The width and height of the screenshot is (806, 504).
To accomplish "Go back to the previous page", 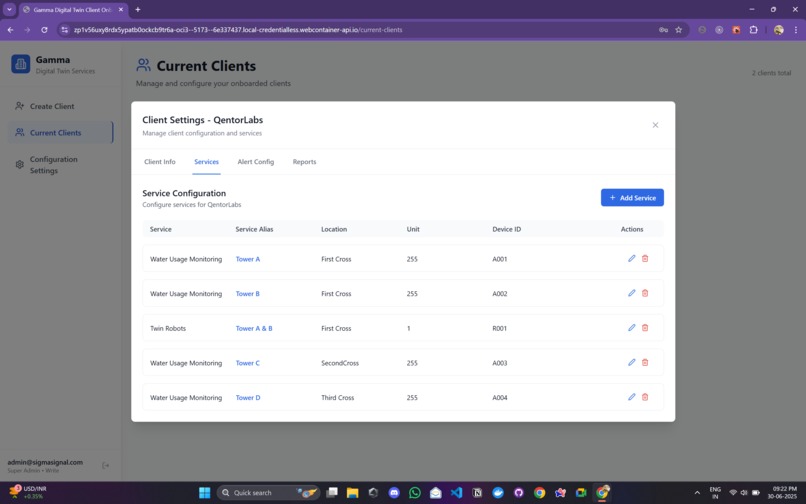I will [10, 30].
